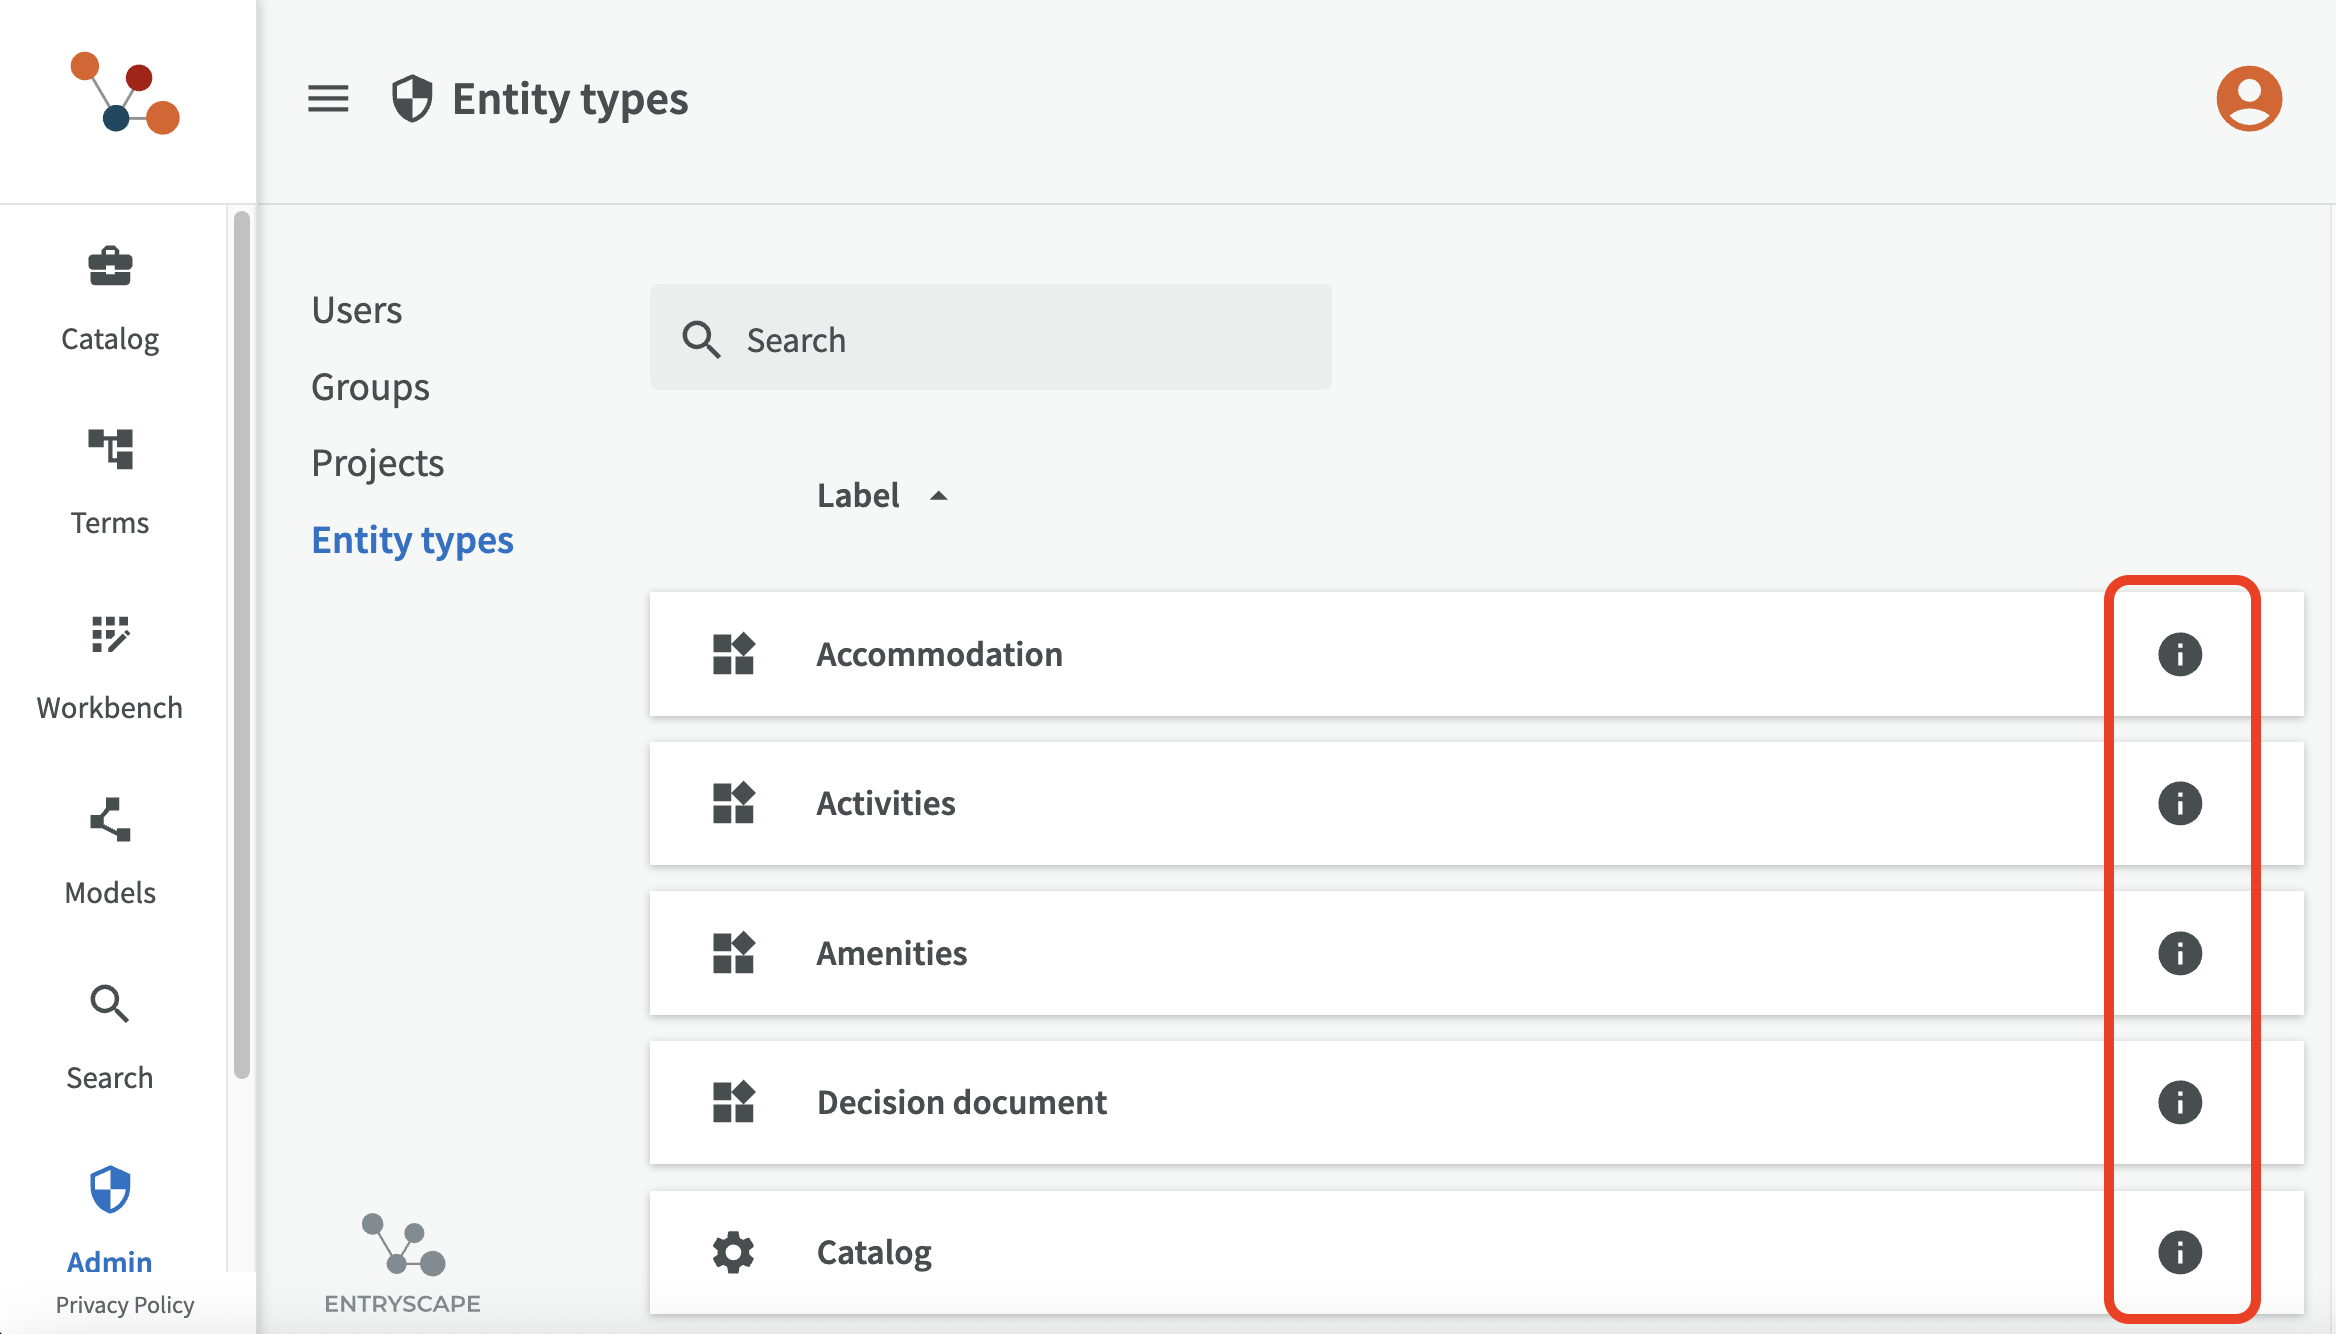
Task: Open the Privacy Policy link
Action: tap(125, 1305)
